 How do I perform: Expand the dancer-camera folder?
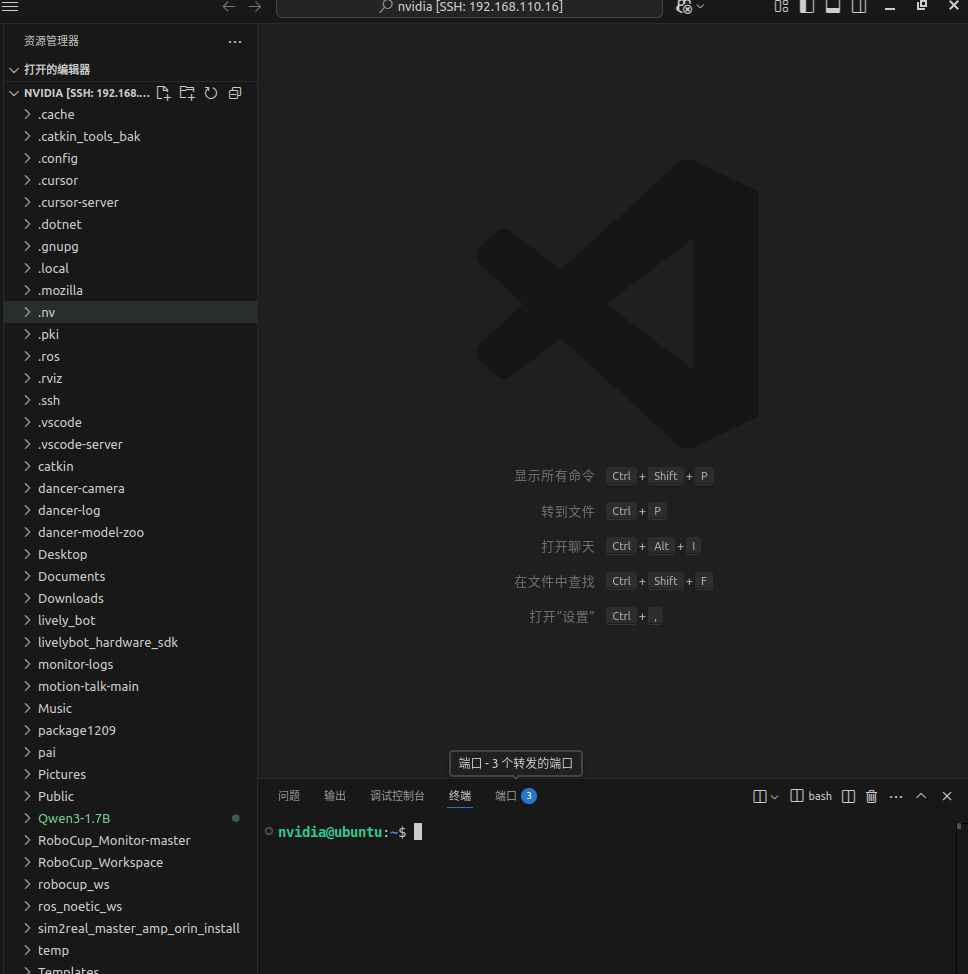click(x=27, y=488)
